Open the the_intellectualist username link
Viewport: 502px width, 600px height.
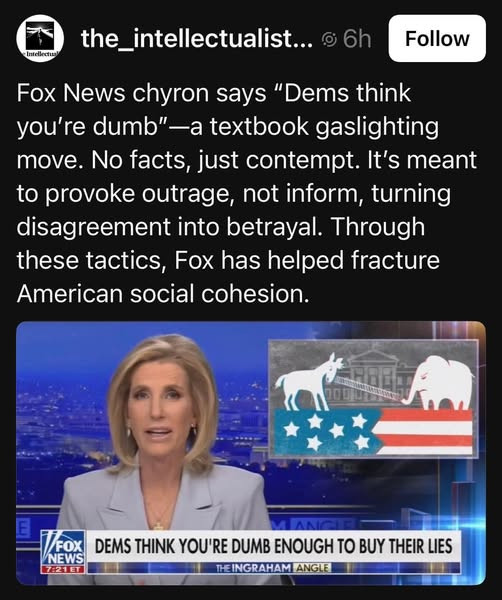197,39
